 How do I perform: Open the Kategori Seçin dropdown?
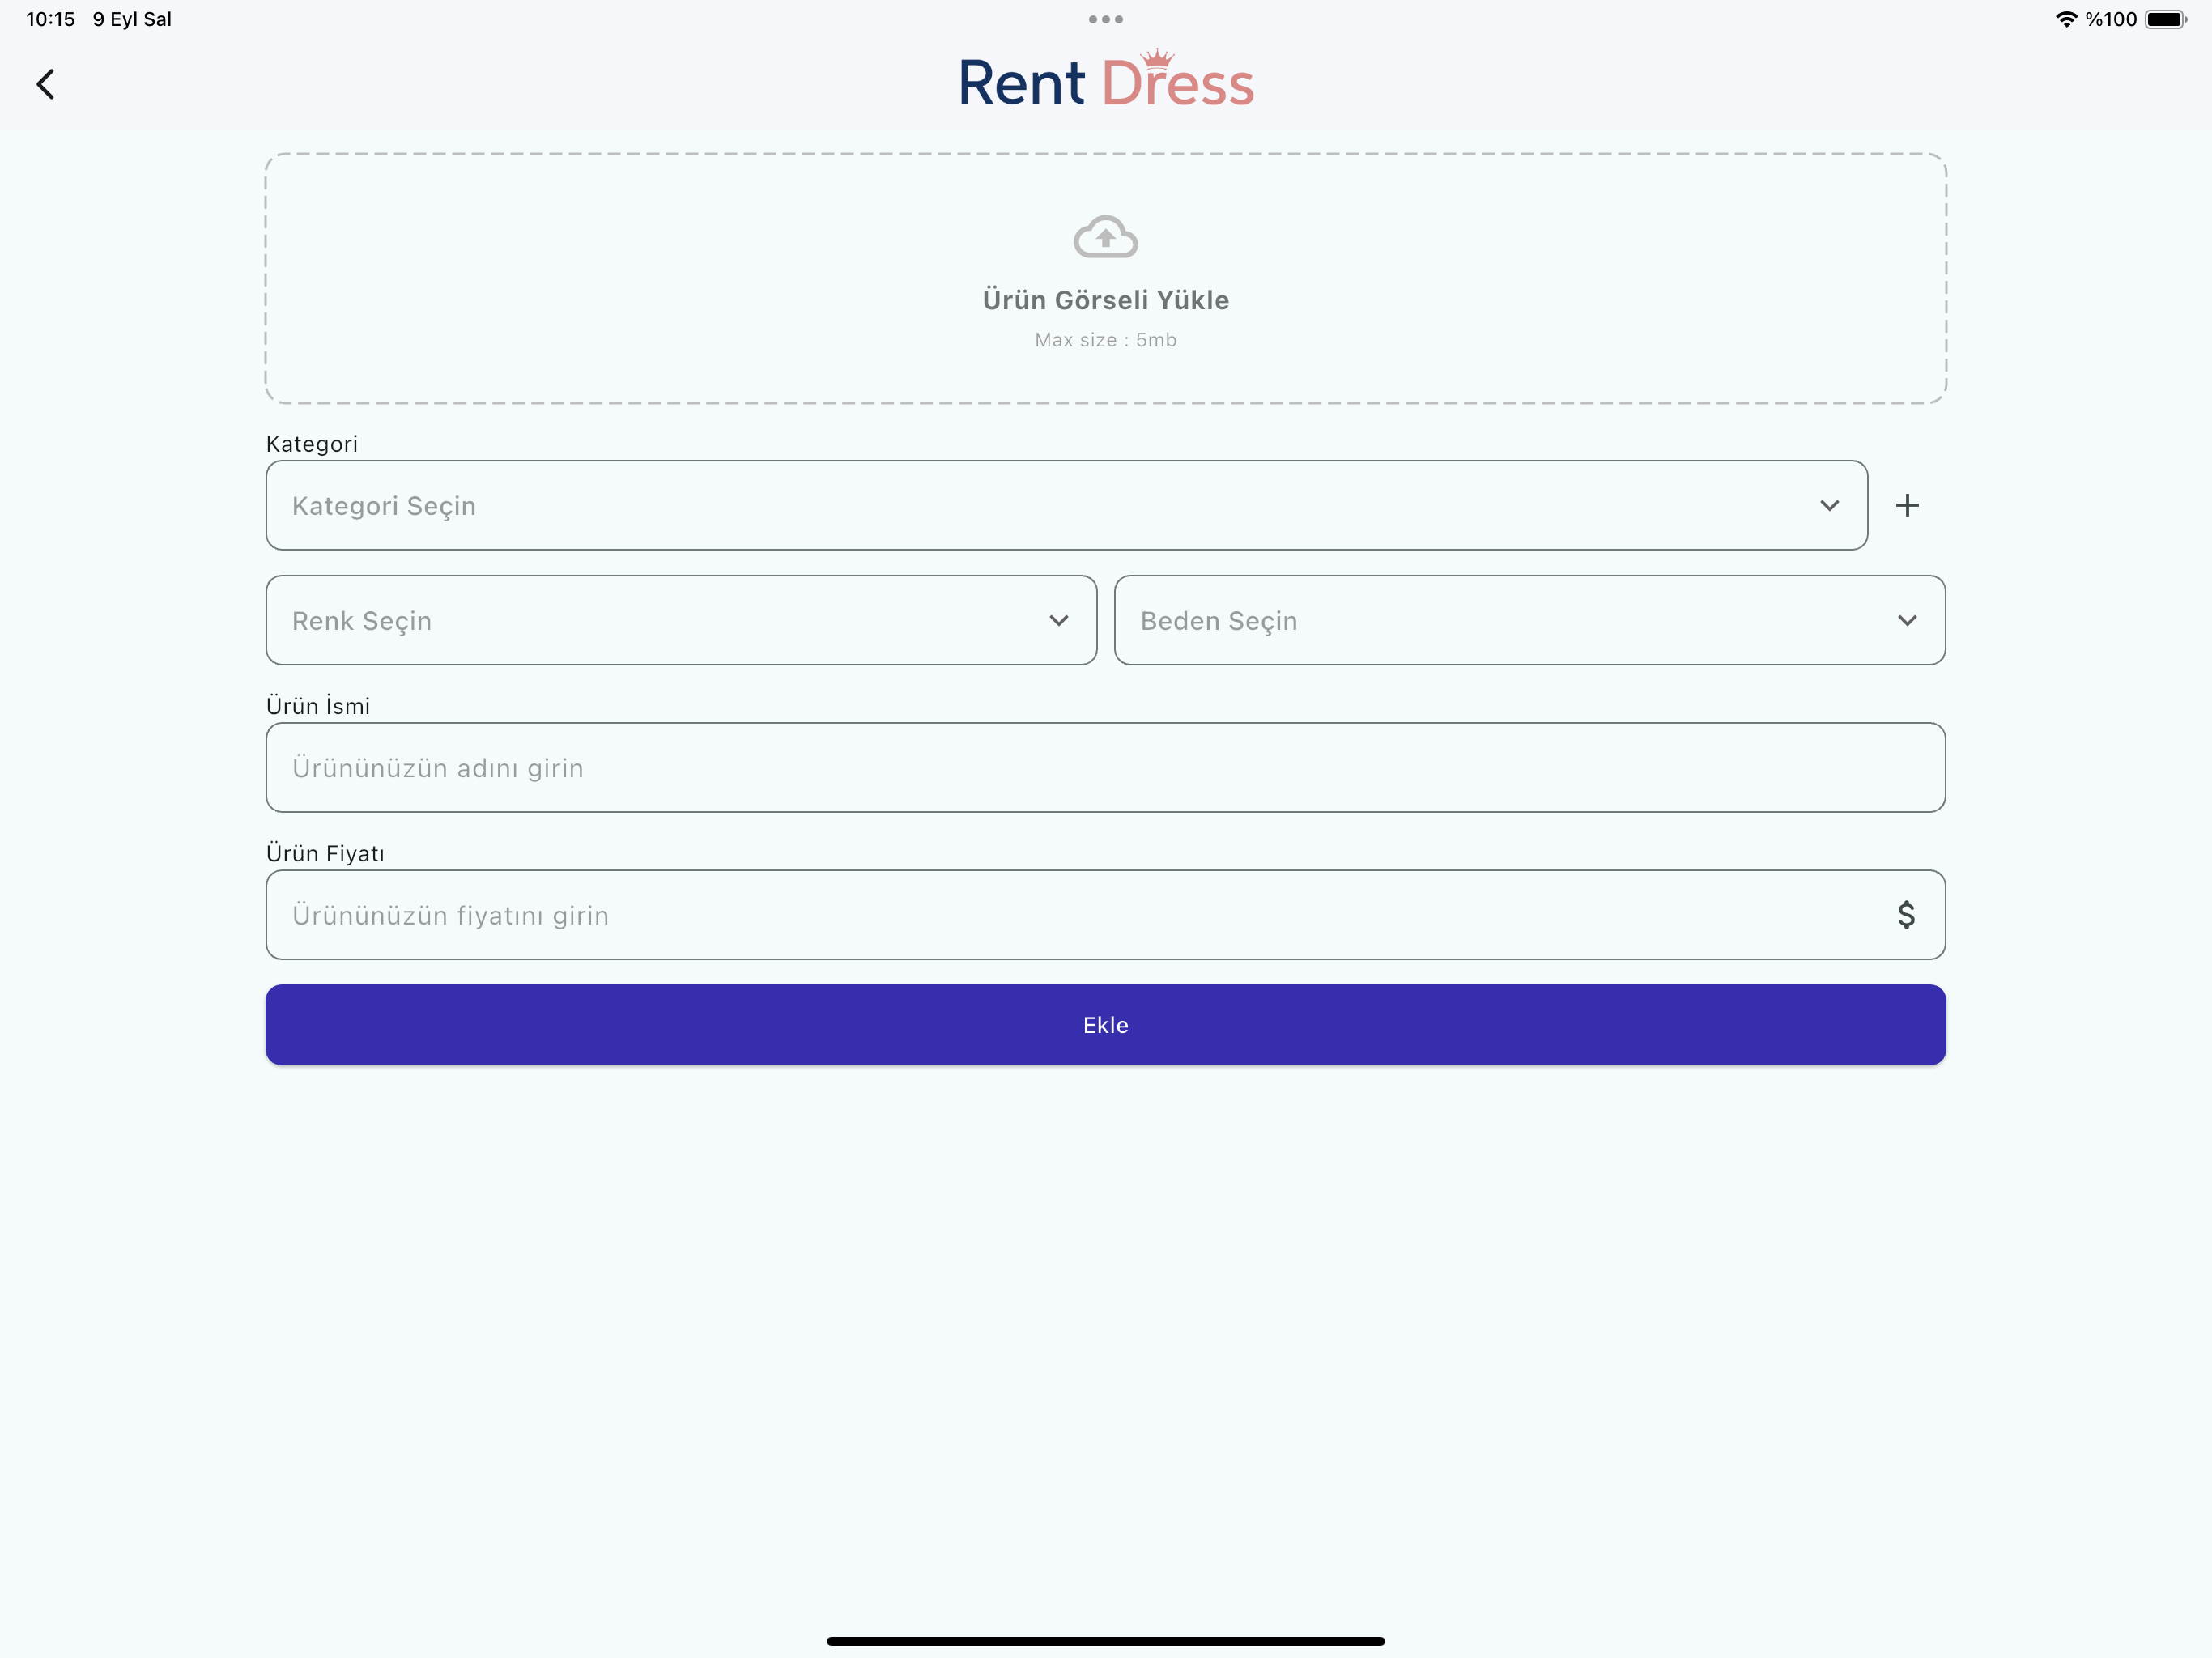[x=1066, y=505]
